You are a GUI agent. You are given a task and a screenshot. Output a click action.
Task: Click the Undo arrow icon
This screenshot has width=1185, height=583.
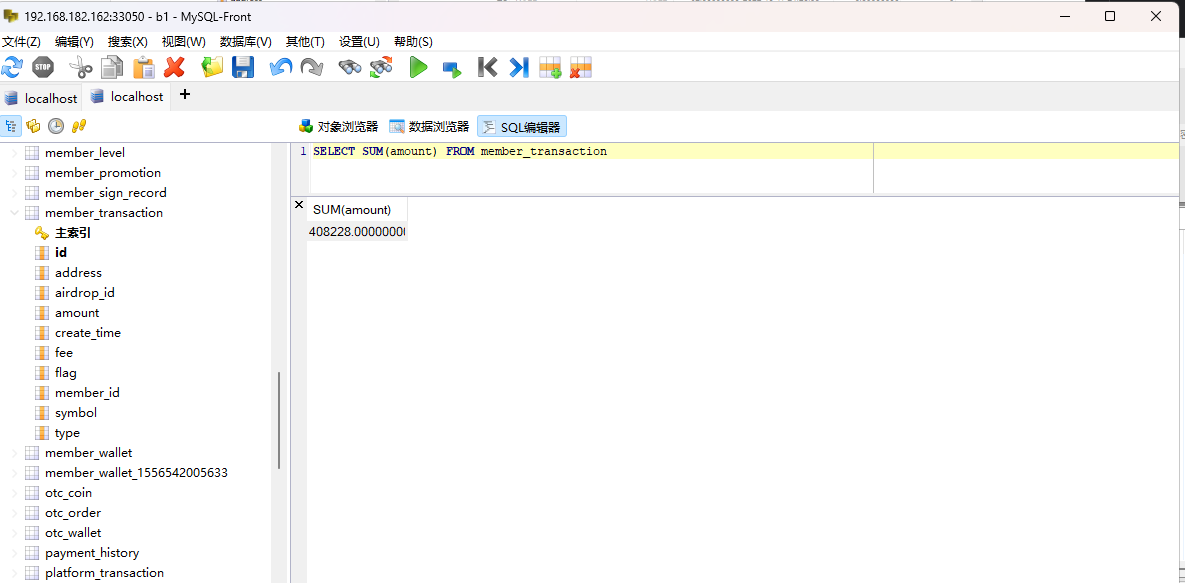tap(281, 67)
